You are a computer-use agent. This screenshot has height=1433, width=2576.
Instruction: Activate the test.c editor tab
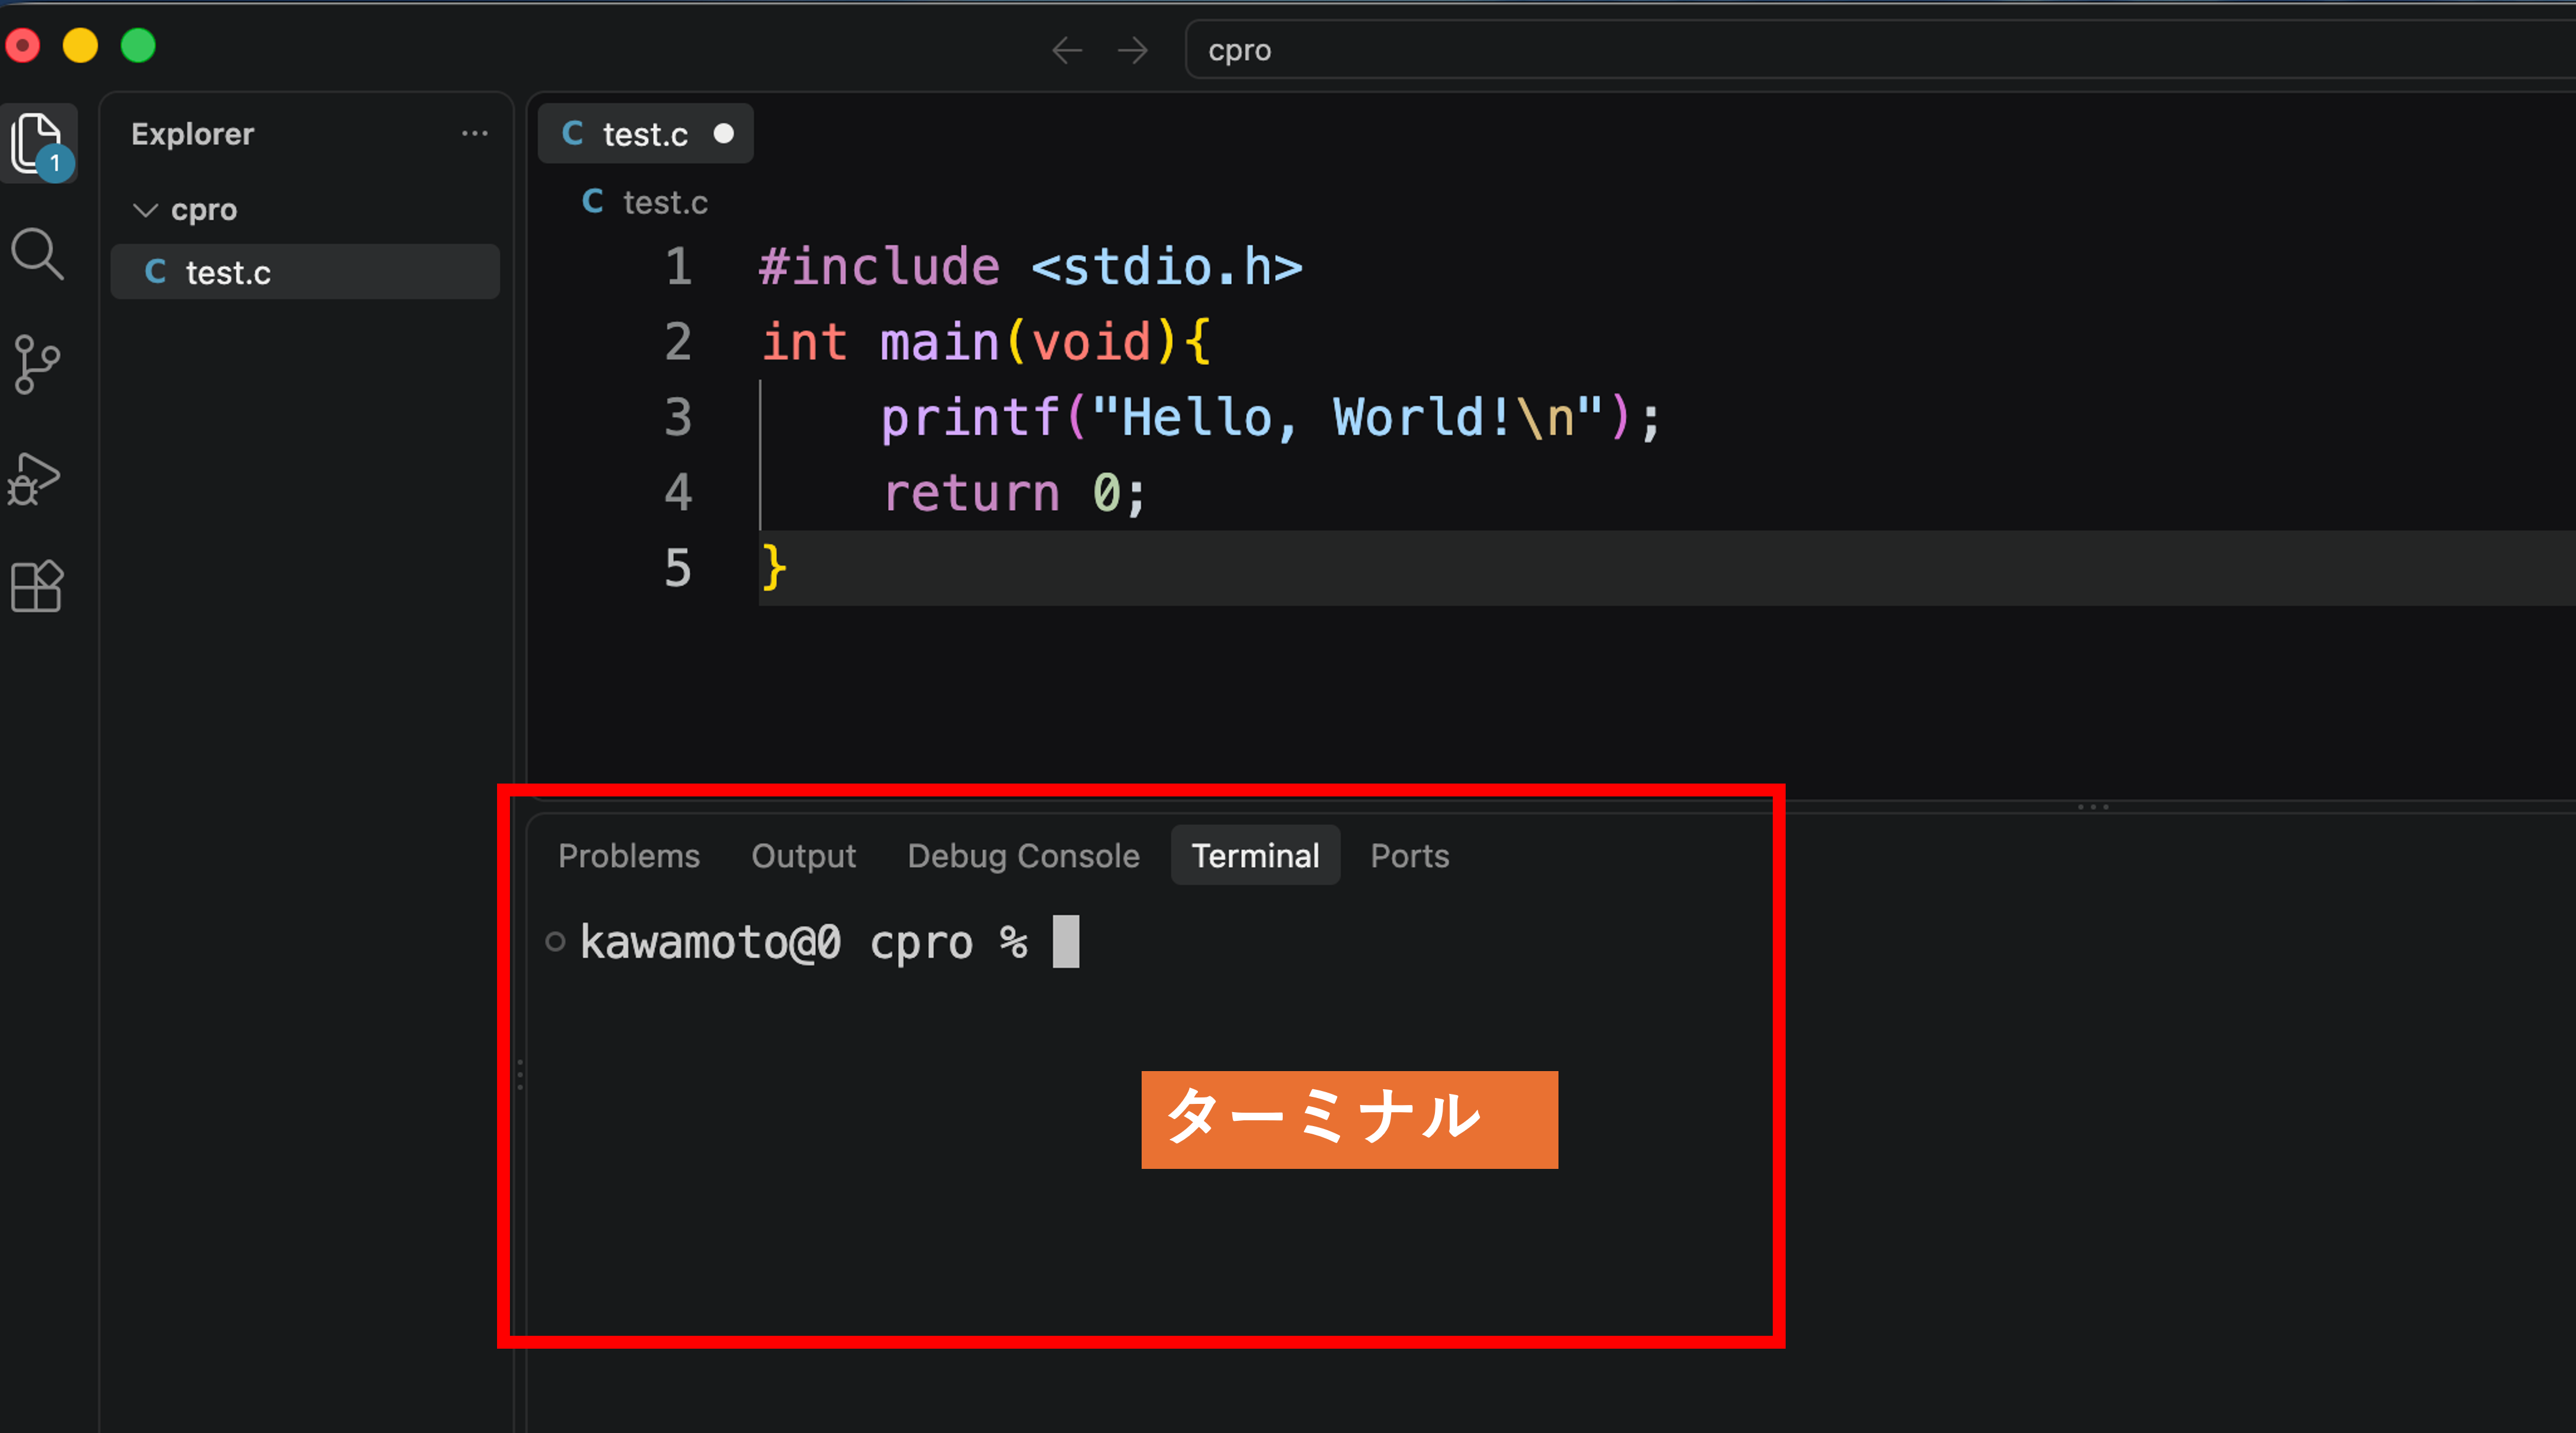(645, 133)
